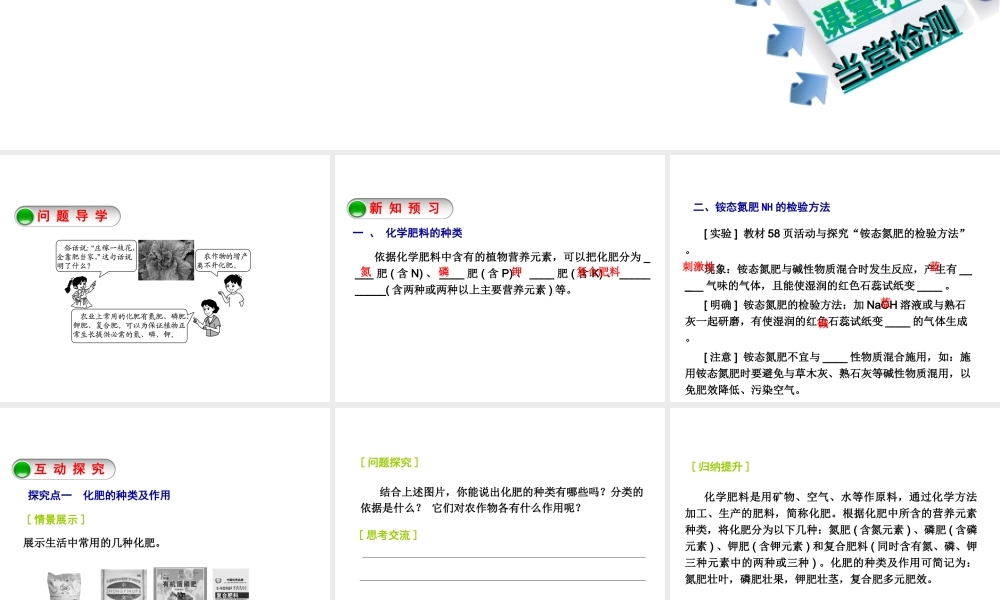
Task: Click heading 一、化学肥料的种类
Action: (407, 233)
